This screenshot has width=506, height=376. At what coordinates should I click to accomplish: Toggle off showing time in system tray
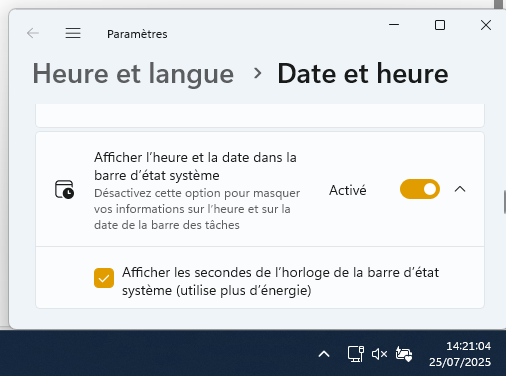tap(420, 189)
